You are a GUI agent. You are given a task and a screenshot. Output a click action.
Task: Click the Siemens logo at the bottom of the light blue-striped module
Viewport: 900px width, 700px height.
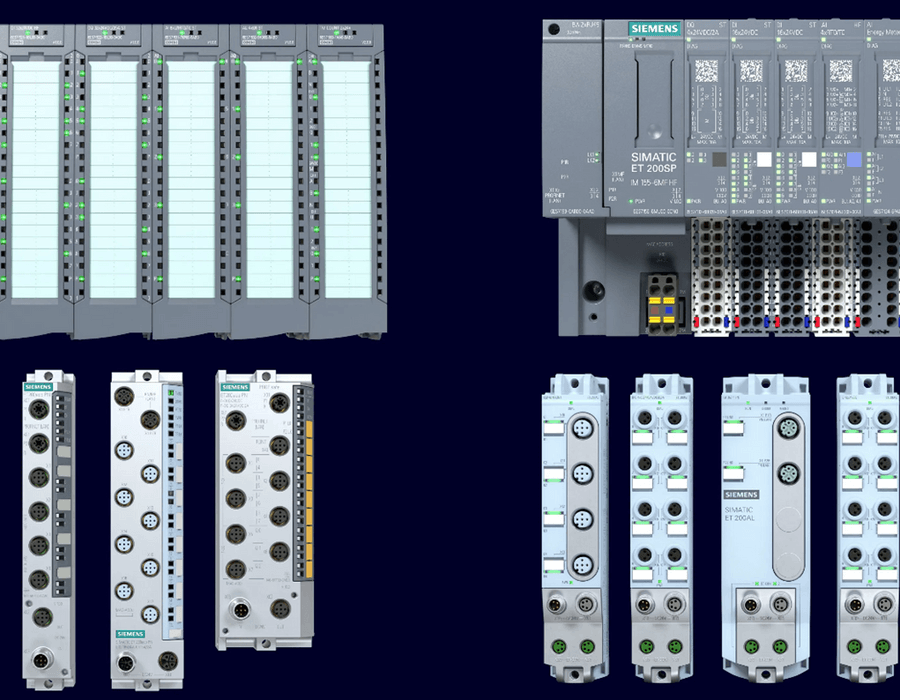[132, 634]
